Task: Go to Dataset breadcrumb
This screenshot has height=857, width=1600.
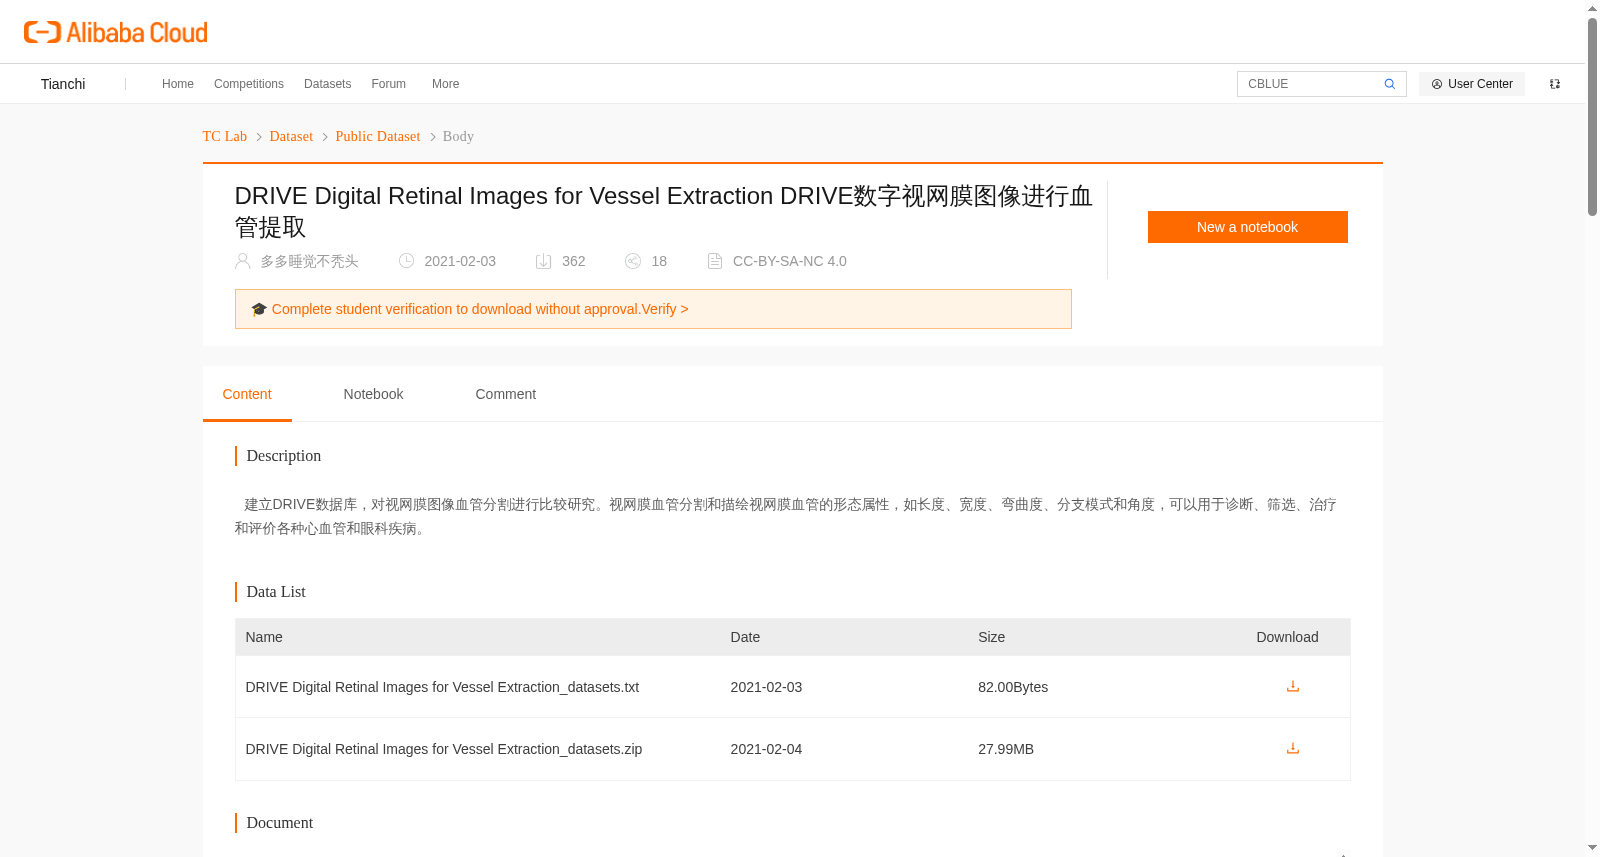Action: [x=291, y=136]
